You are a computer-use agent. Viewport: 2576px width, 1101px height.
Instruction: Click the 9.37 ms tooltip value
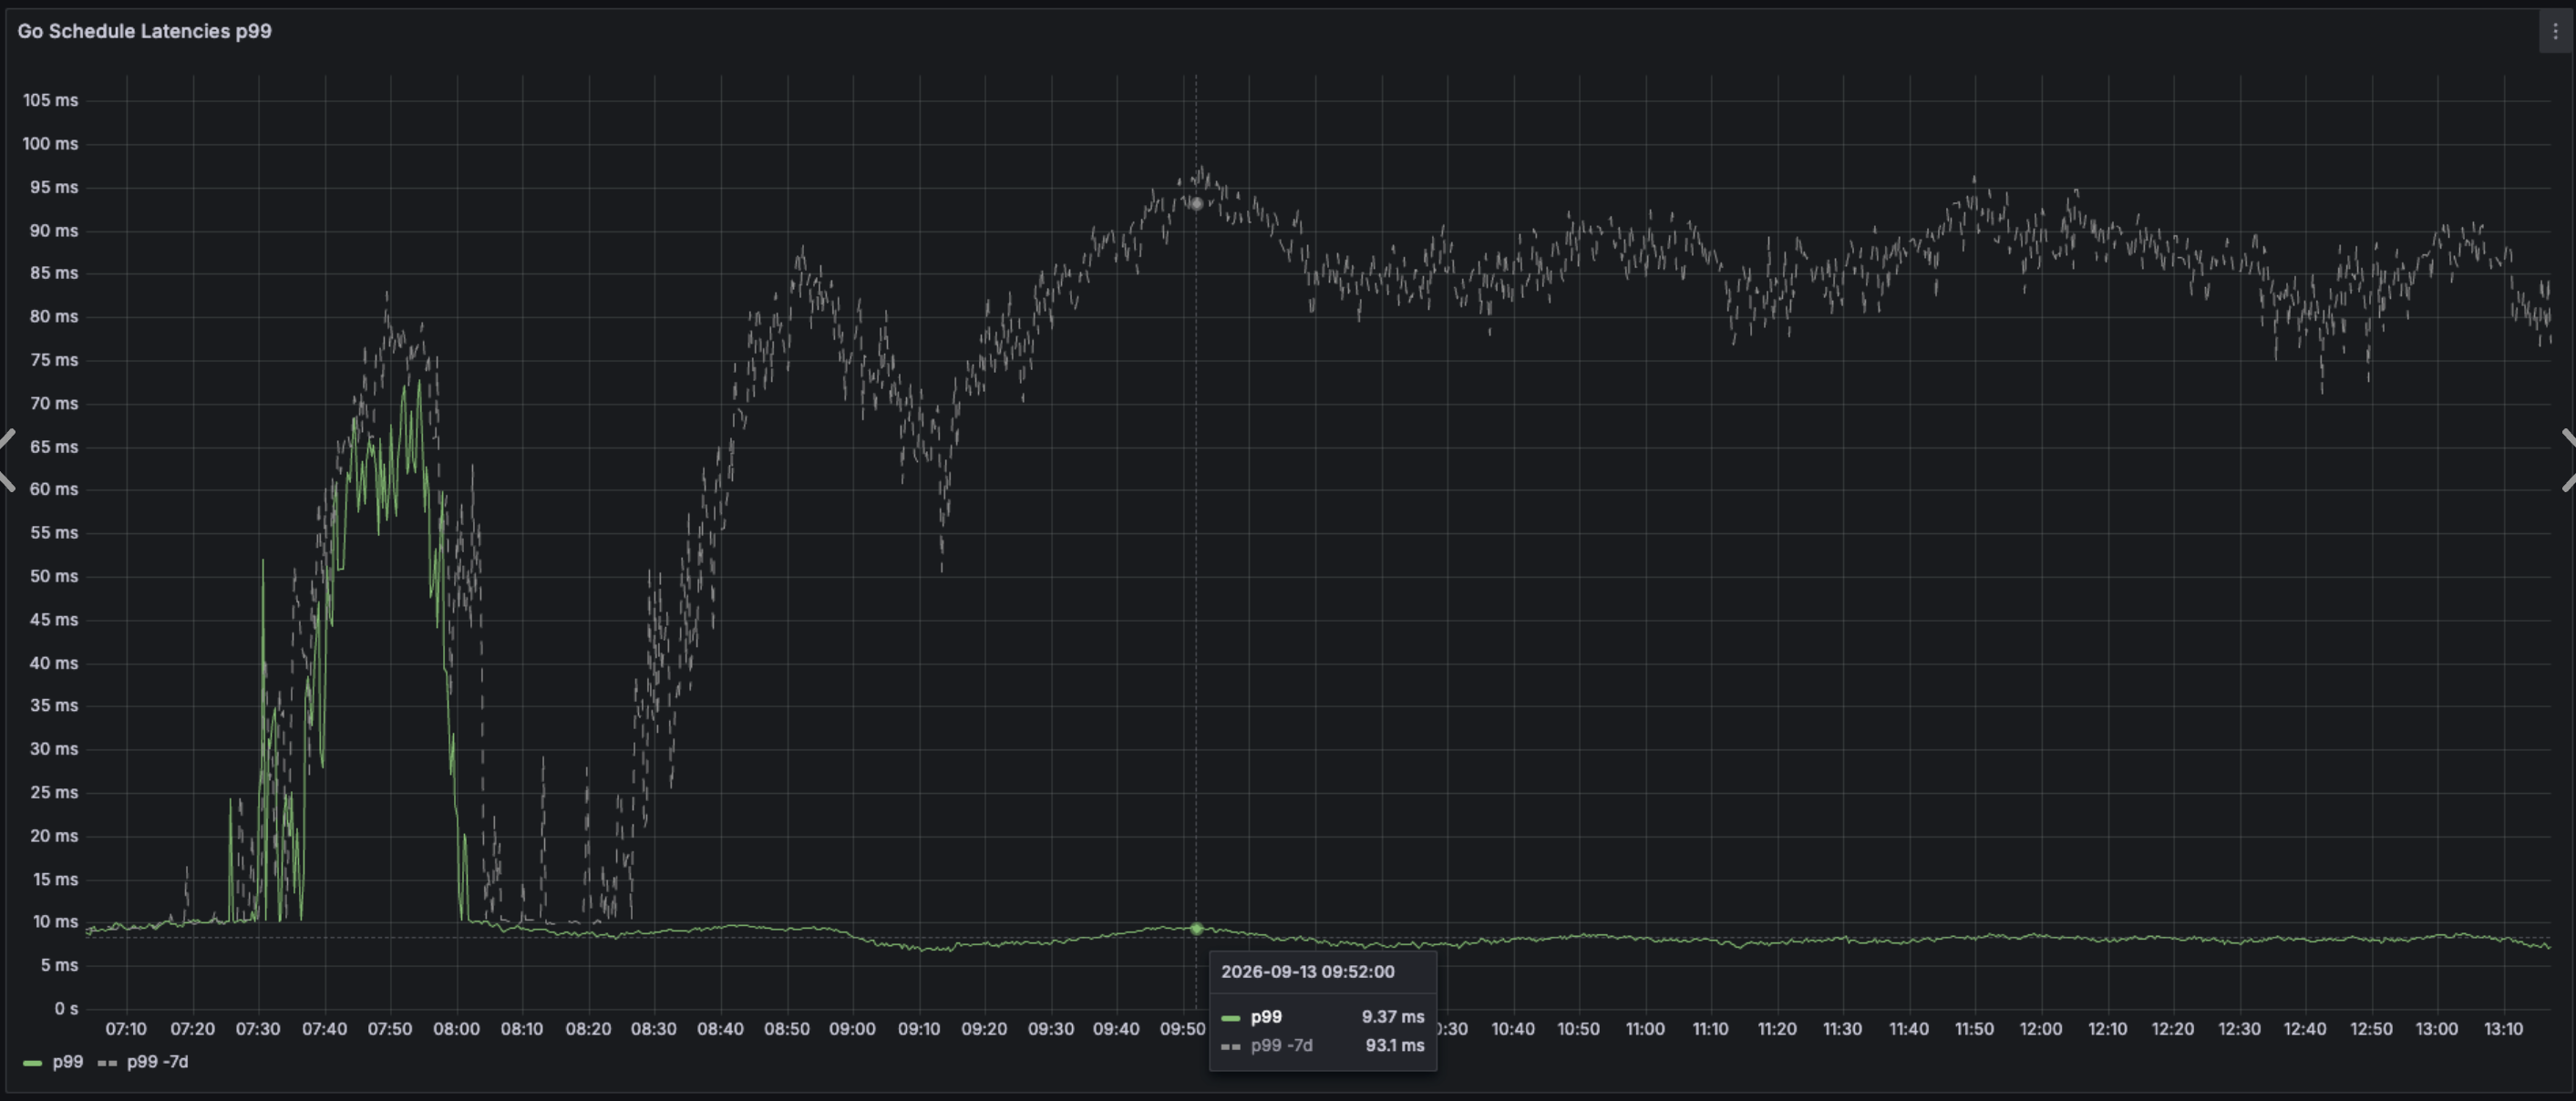[1393, 1017]
